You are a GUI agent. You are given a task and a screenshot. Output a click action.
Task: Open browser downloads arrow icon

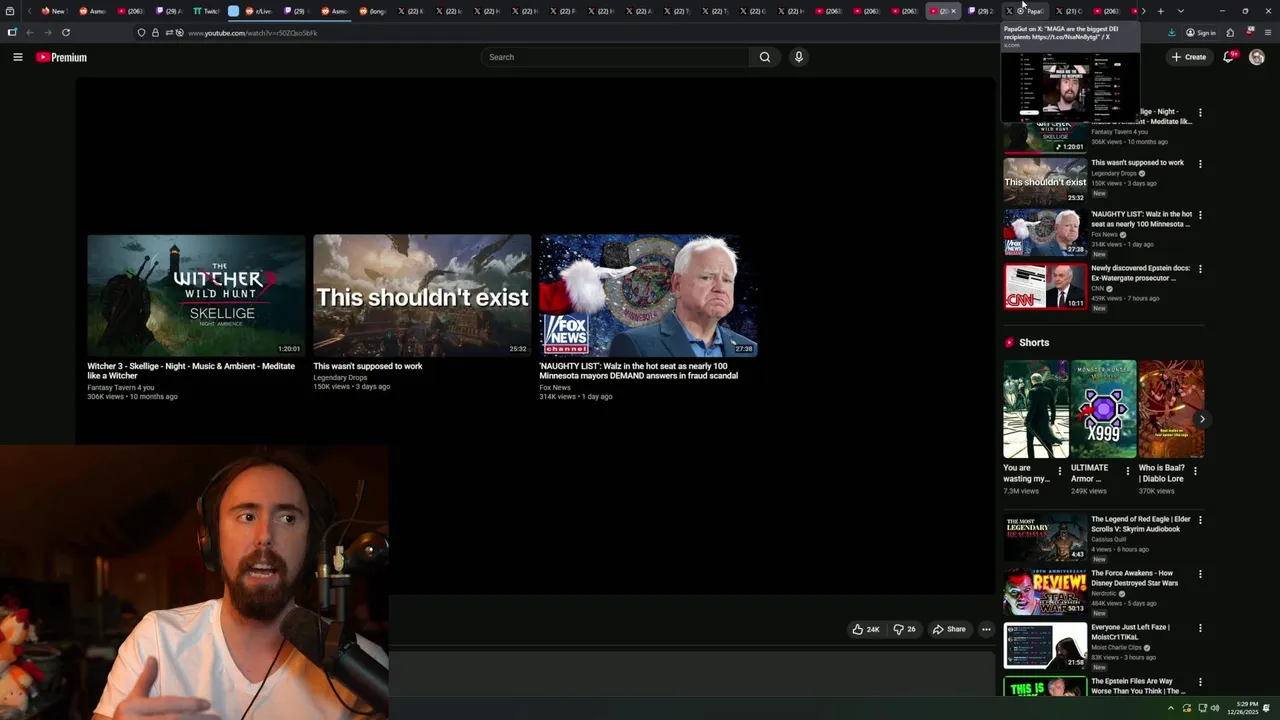pyautogui.click(x=1171, y=32)
